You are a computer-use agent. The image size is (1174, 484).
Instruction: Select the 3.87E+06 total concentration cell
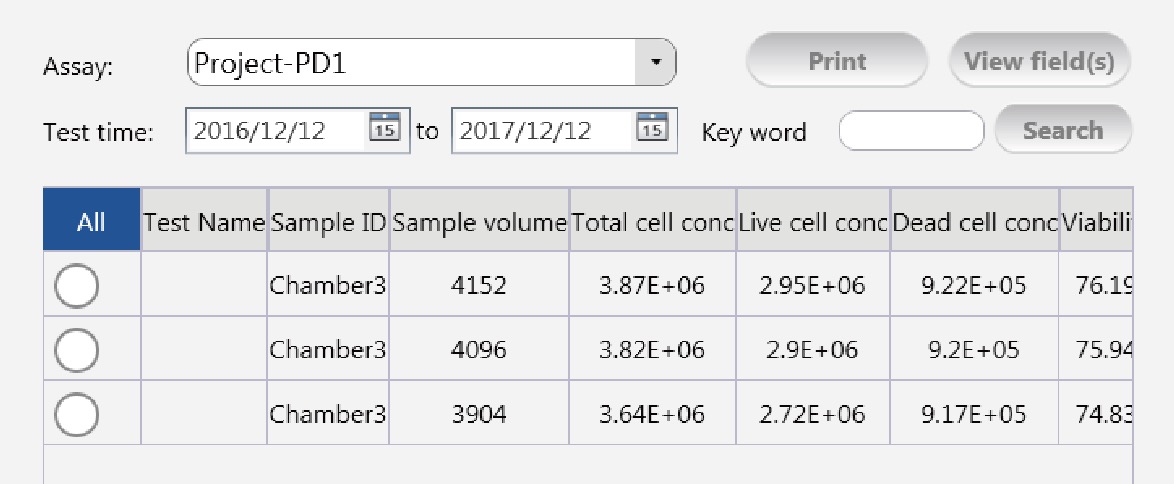click(652, 285)
